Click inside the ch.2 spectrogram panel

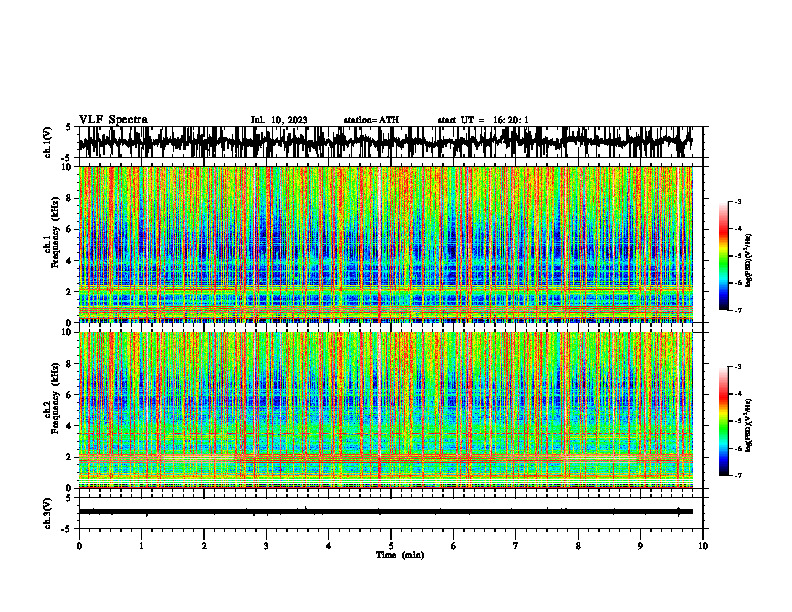(385, 410)
